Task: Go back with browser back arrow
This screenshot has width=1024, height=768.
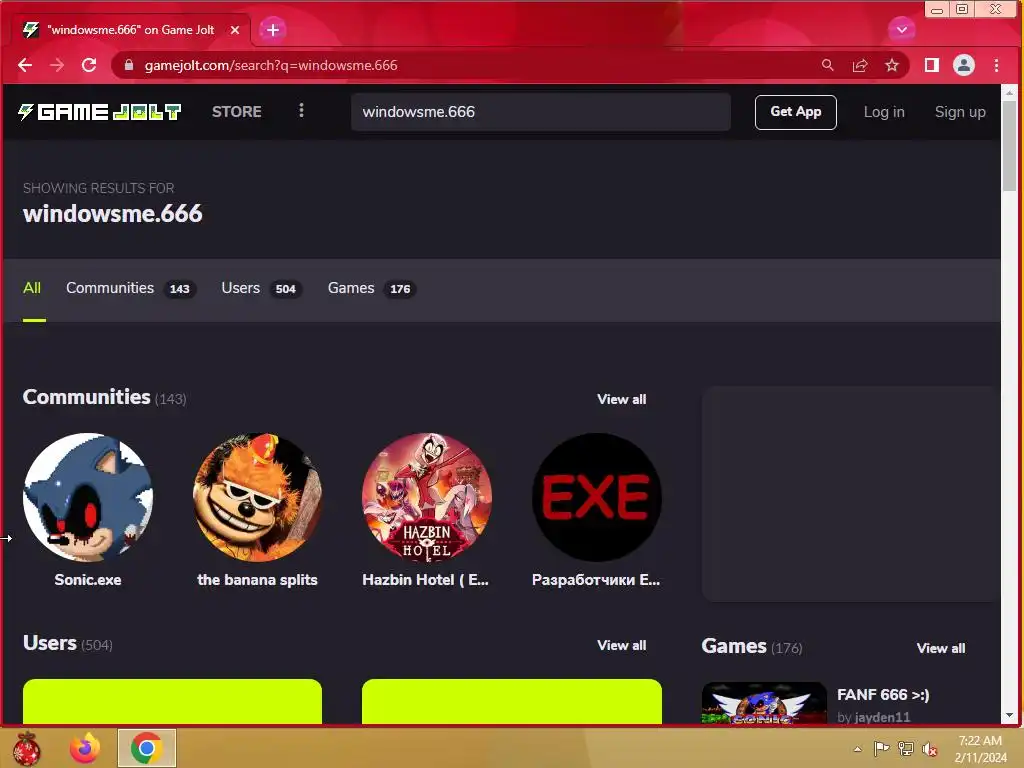Action: [x=25, y=65]
